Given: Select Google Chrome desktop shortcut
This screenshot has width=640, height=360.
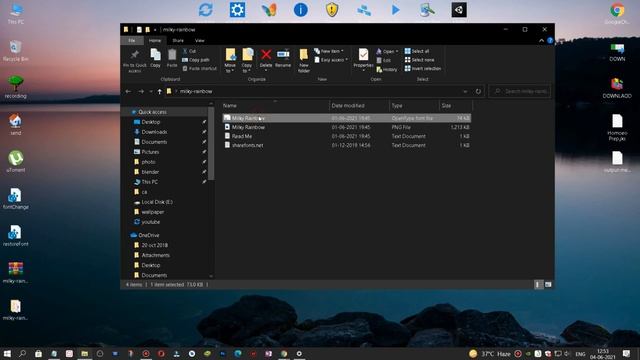Looking at the screenshot, I should 617,13.
